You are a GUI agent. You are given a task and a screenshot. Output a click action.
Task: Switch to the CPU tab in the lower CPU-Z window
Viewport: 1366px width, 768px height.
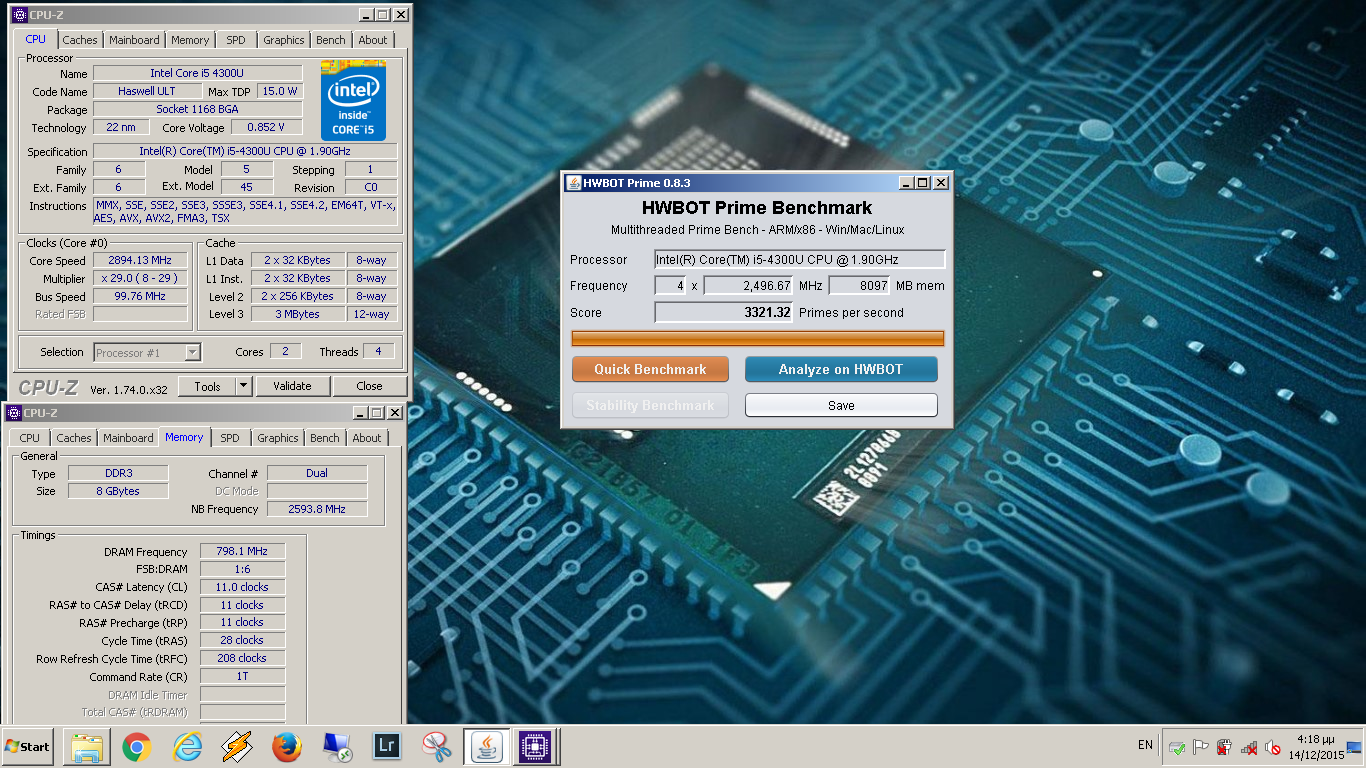[30, 438]
